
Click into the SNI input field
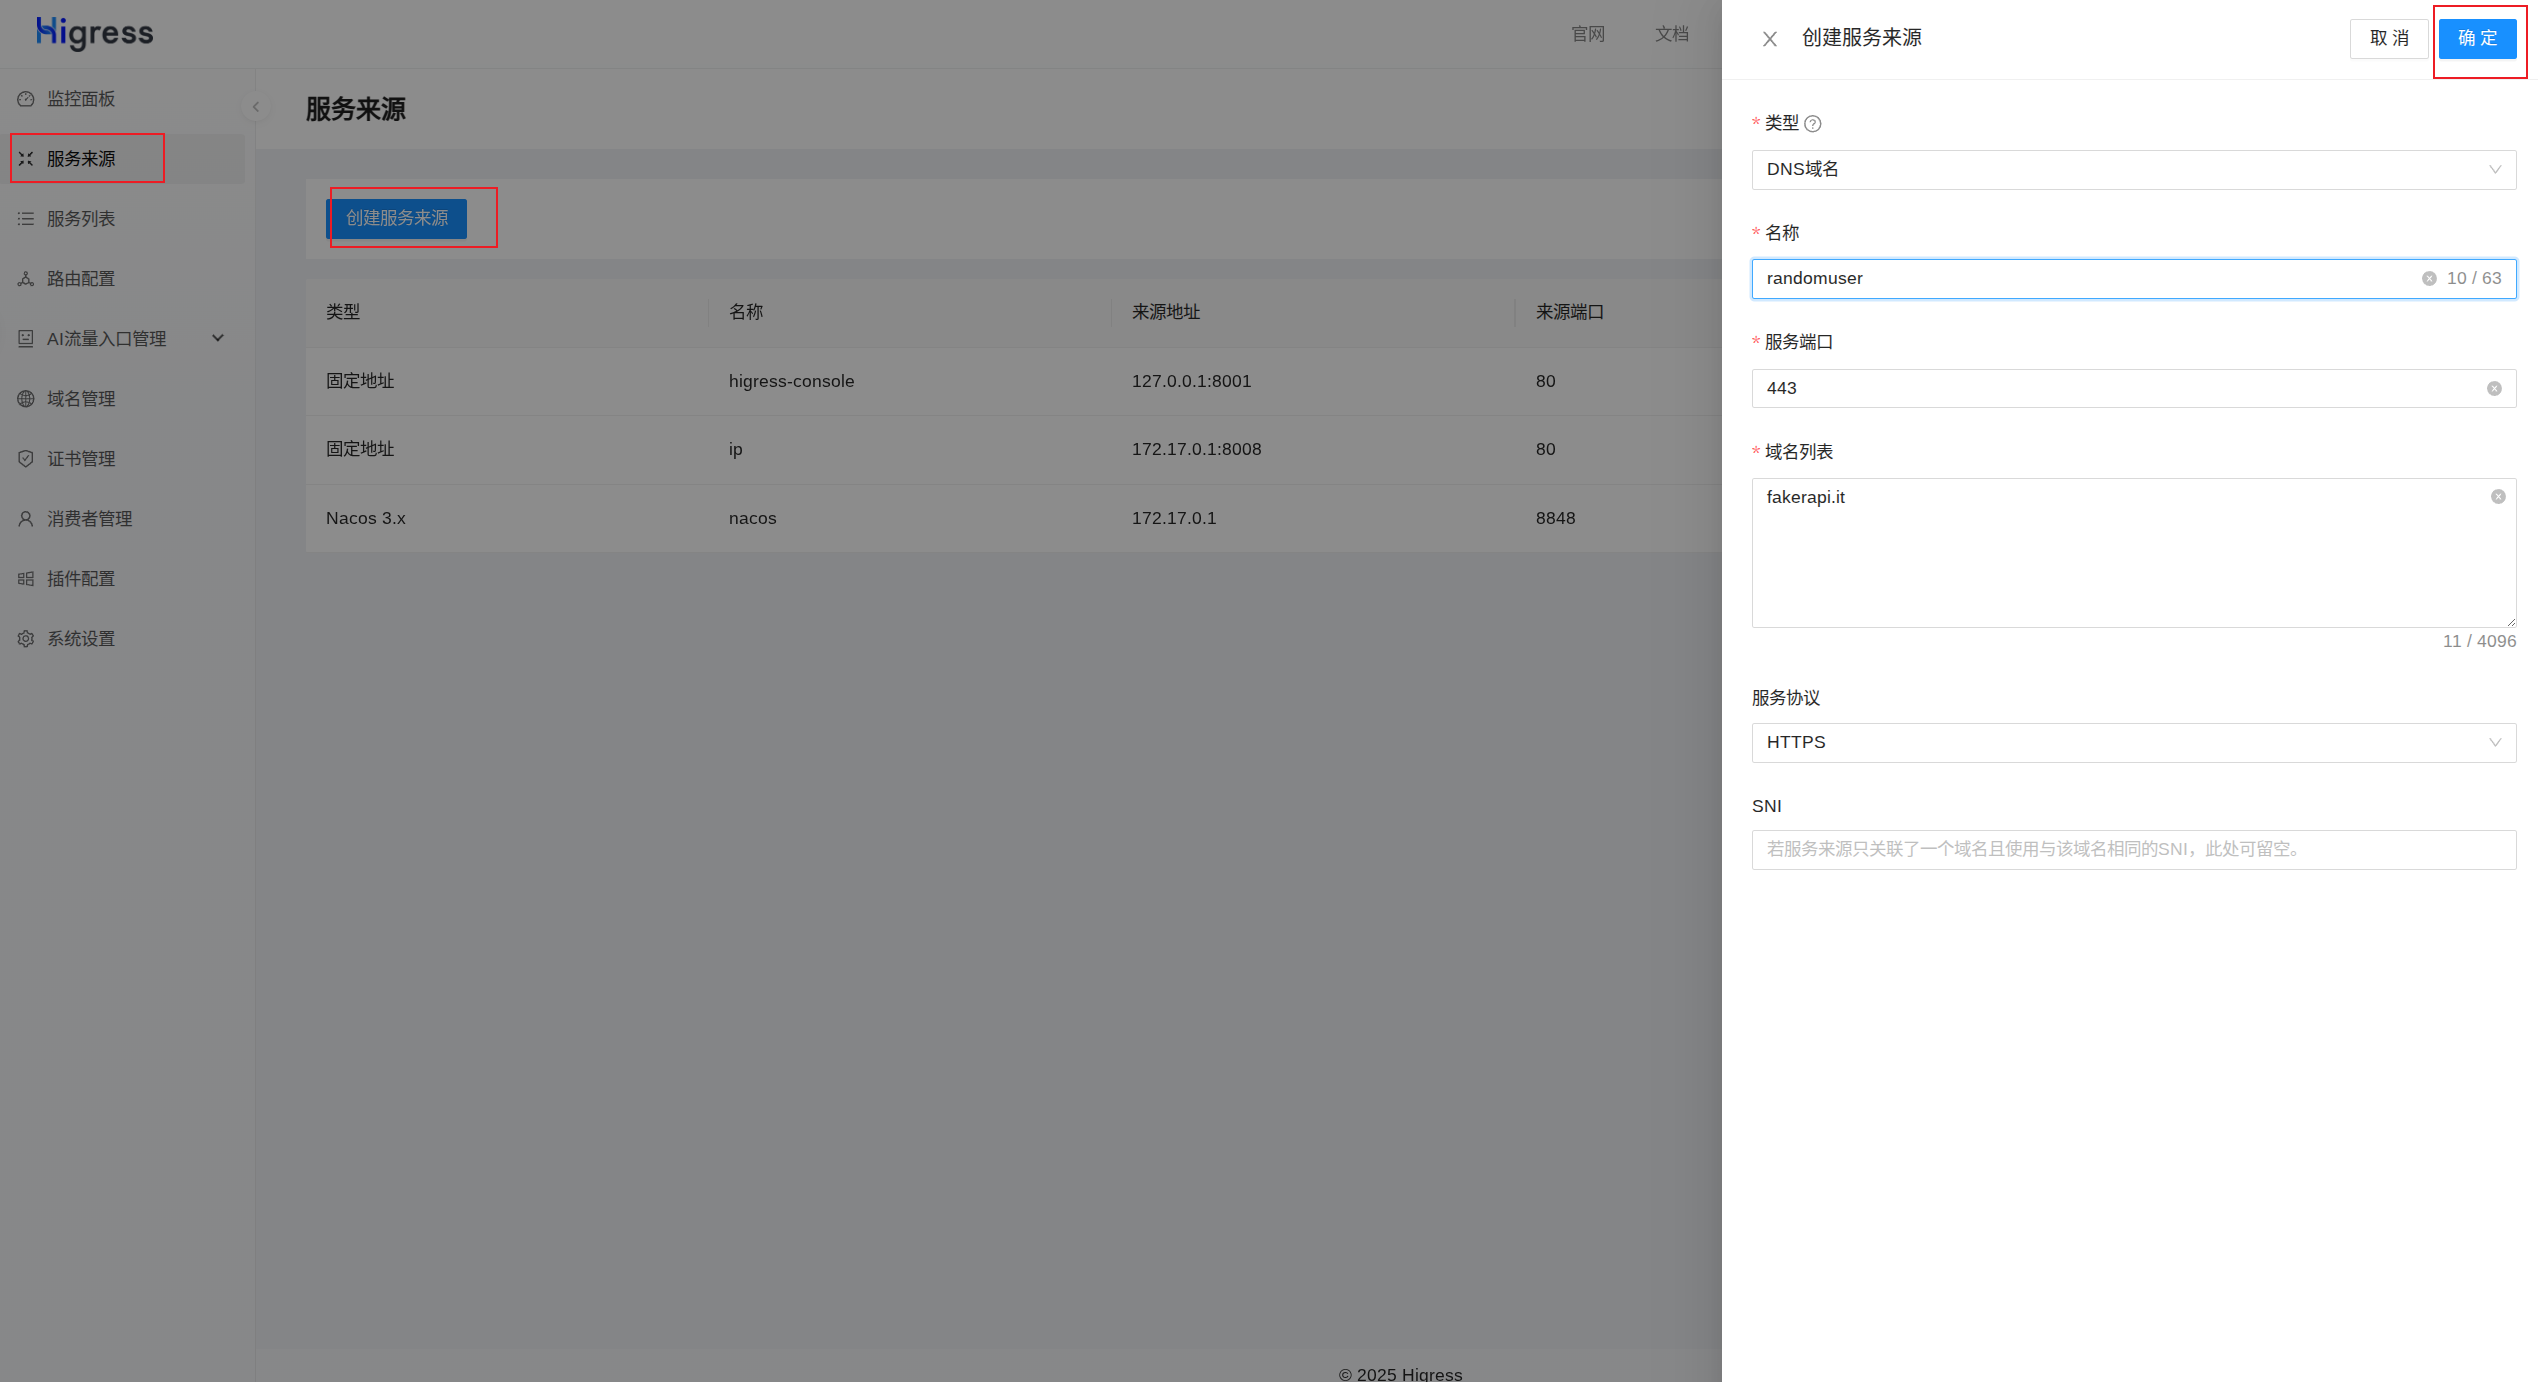tap(2133, 850)
